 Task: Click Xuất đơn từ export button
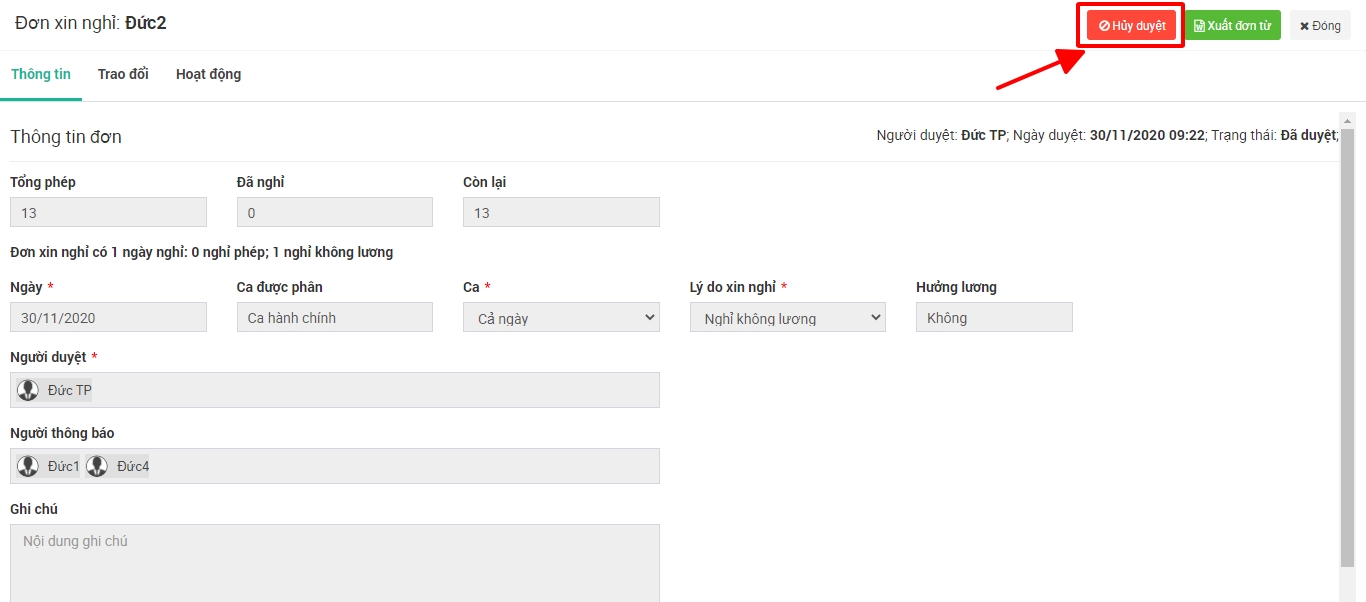[1232, 26]
